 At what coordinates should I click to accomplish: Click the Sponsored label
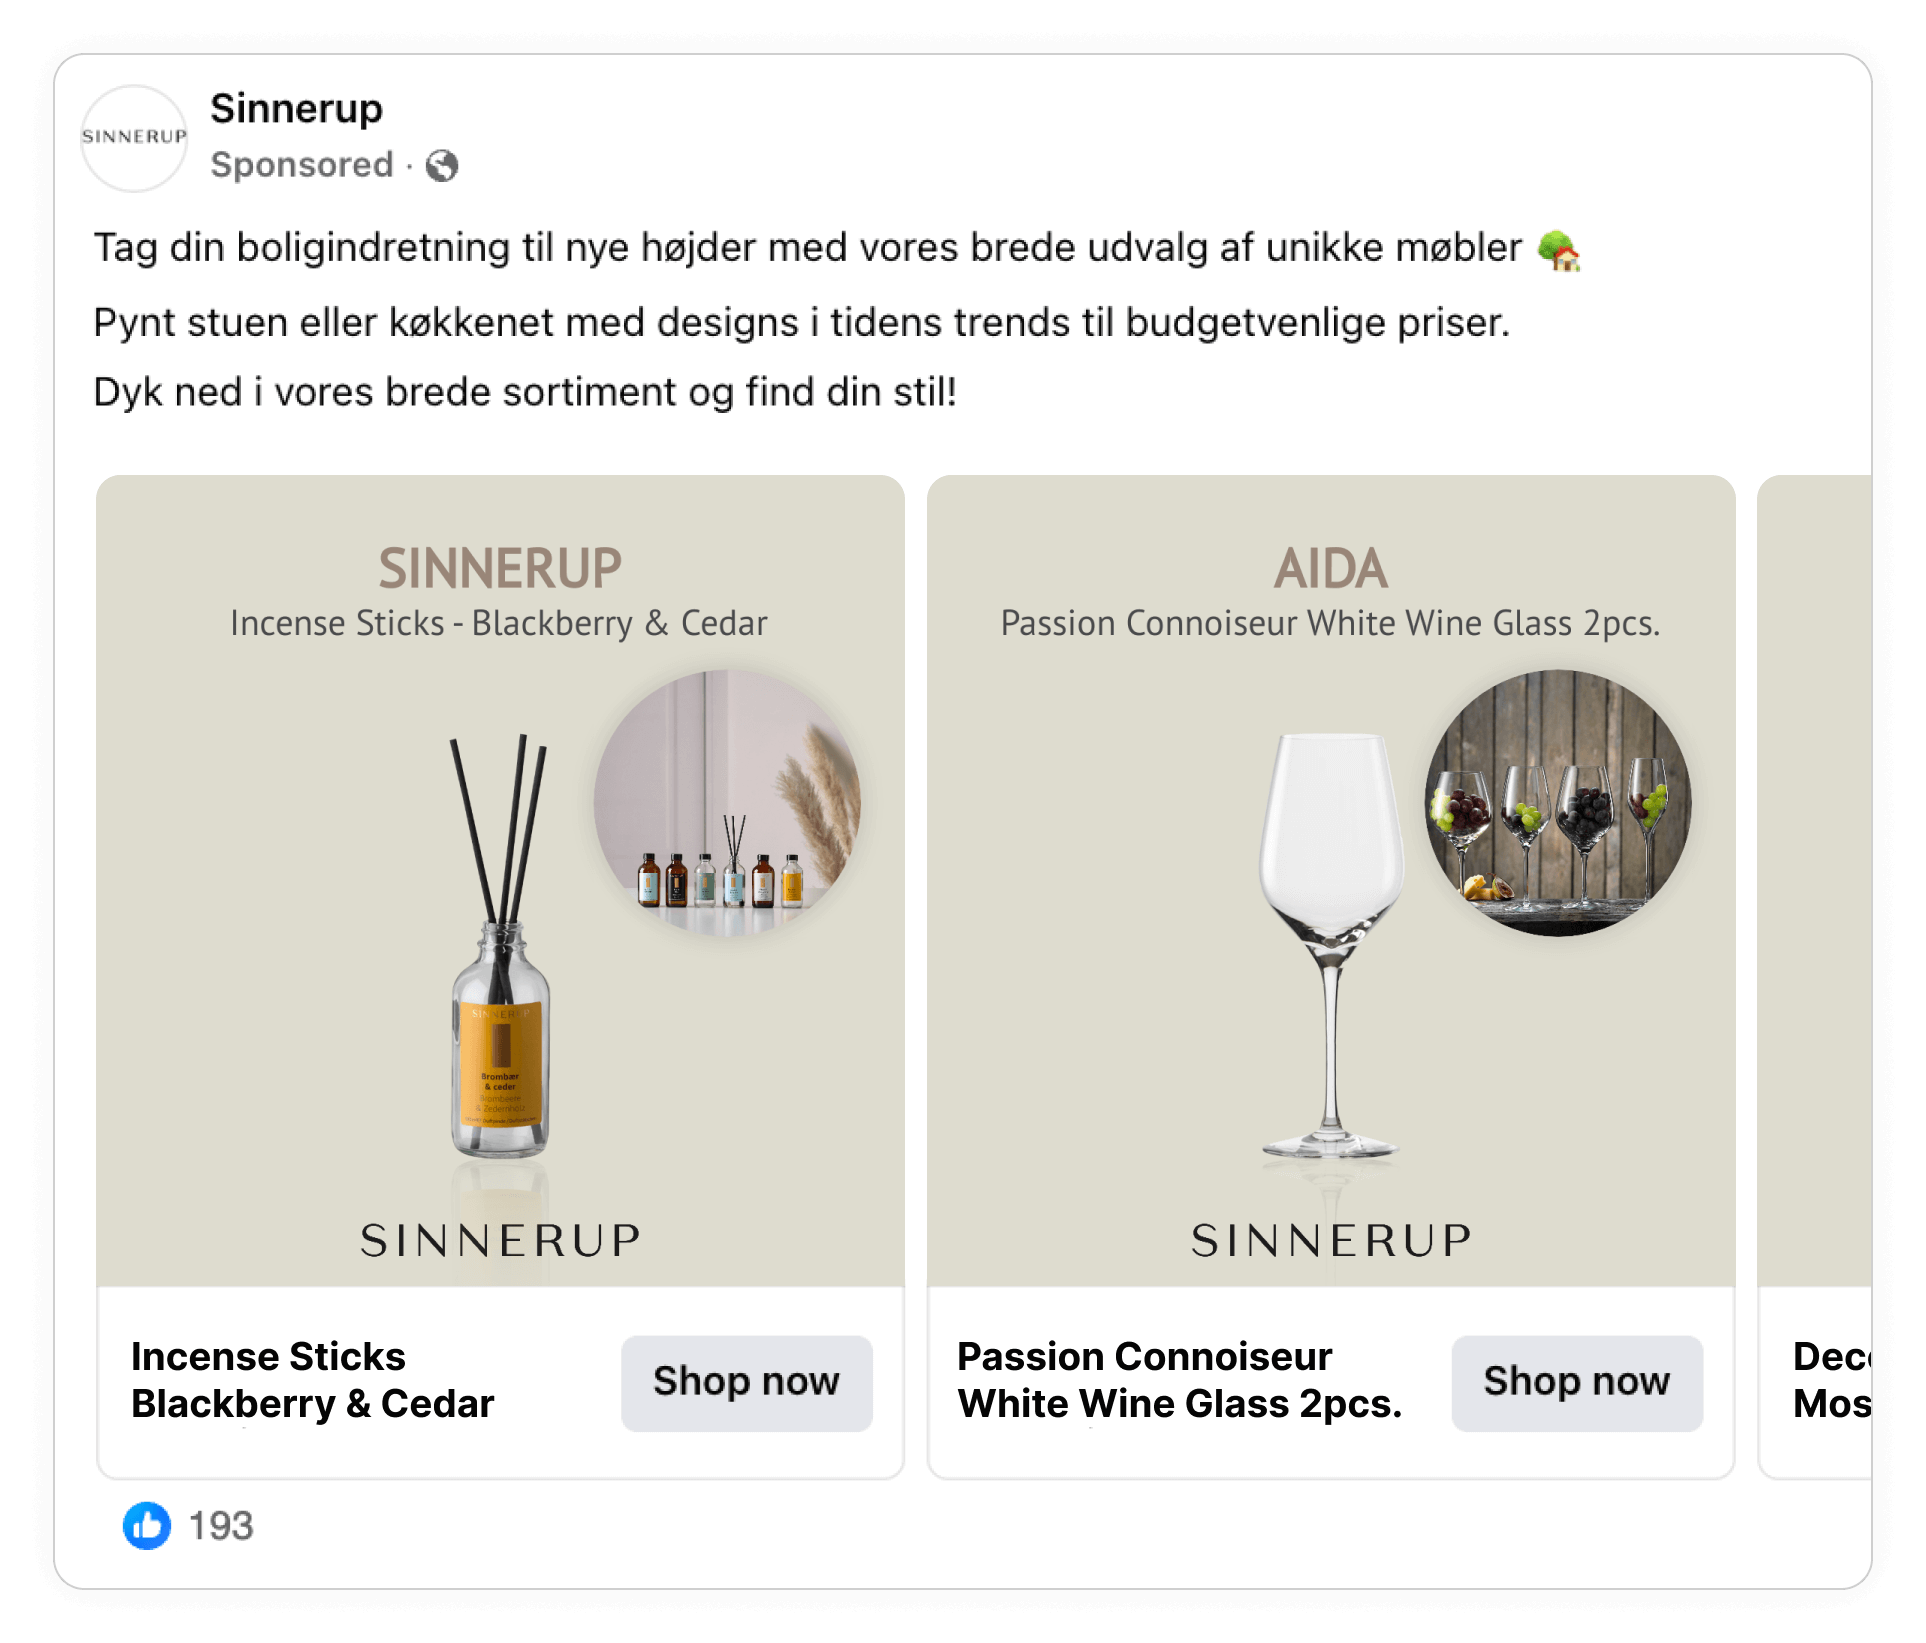point(302,165)
